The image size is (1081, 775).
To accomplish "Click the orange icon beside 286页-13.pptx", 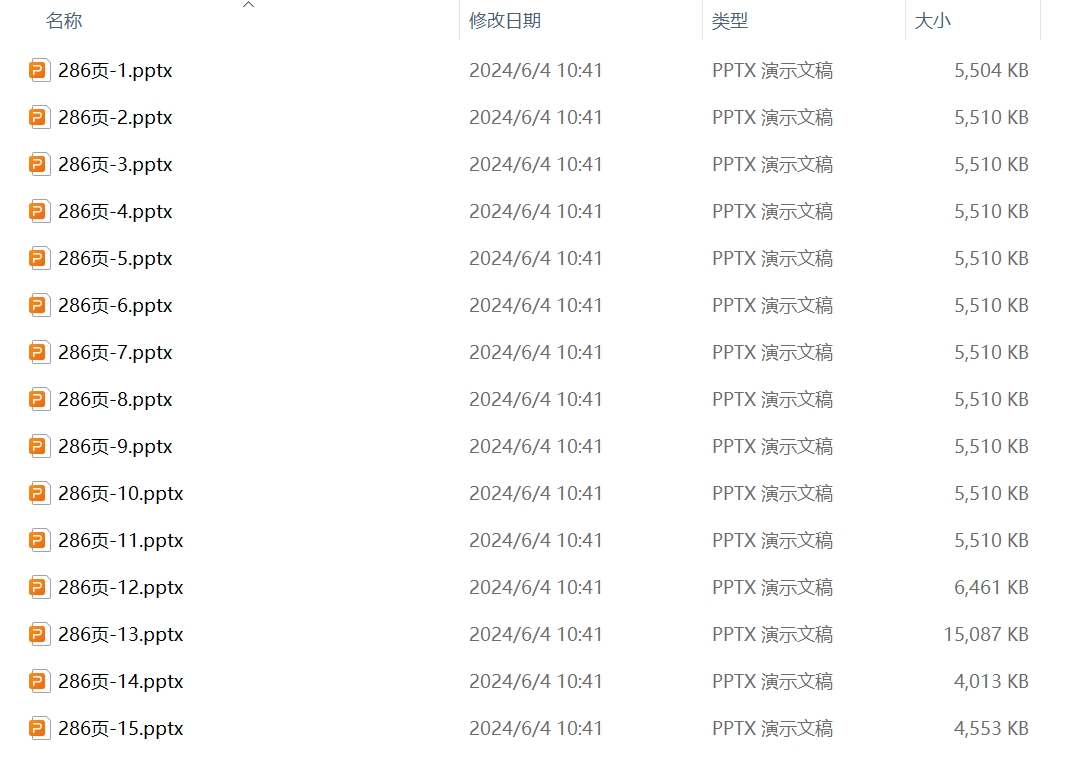I will pyautogui.click(x=39, y=634).
